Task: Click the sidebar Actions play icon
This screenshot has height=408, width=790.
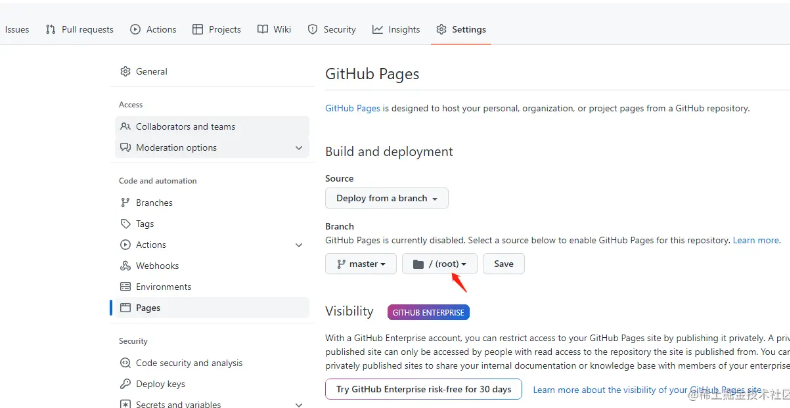Action: 125,245
